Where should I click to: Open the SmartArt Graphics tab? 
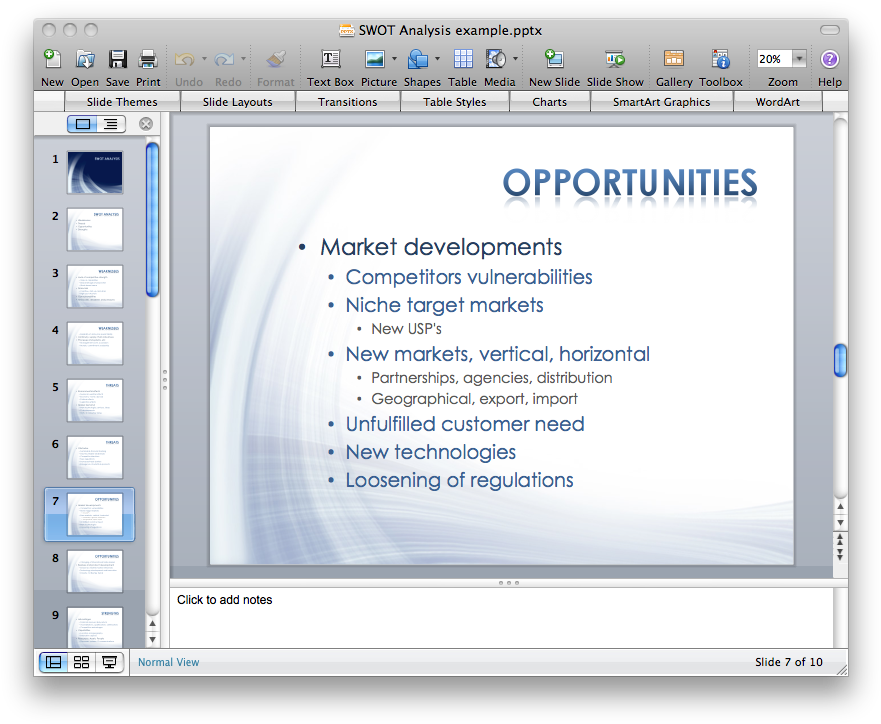(661, 102)
